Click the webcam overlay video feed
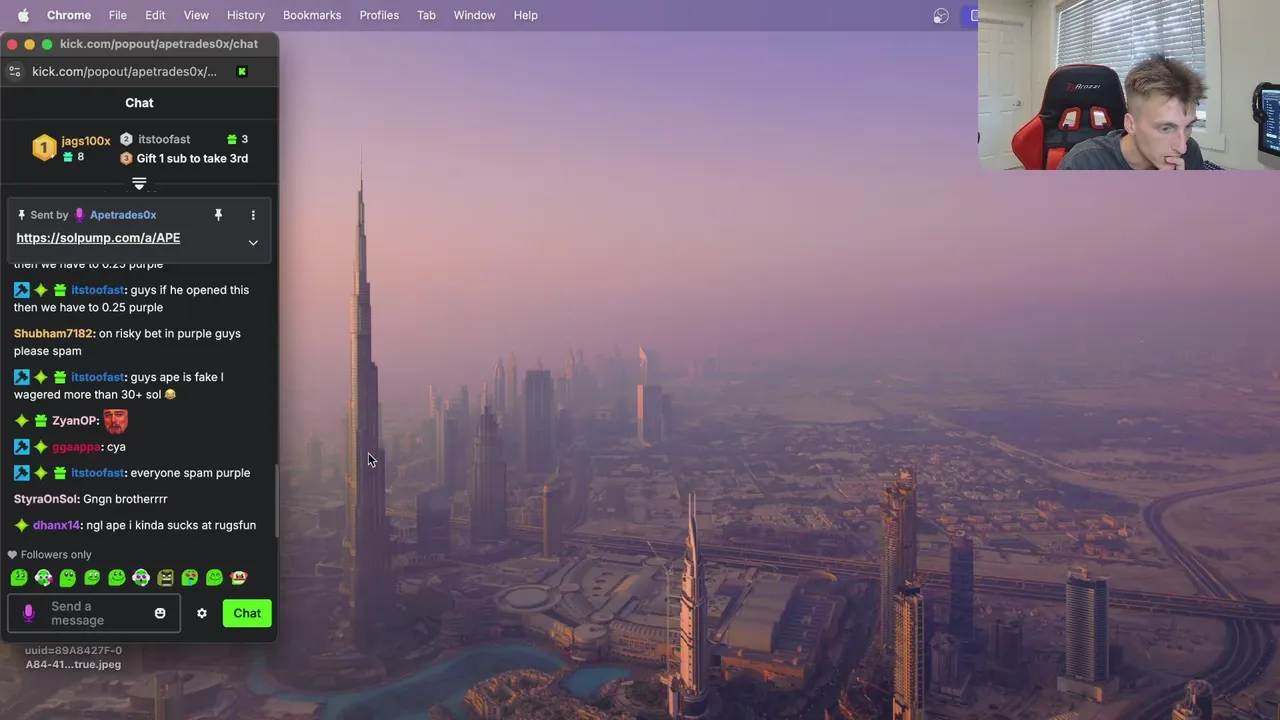 pos(1129,85)
